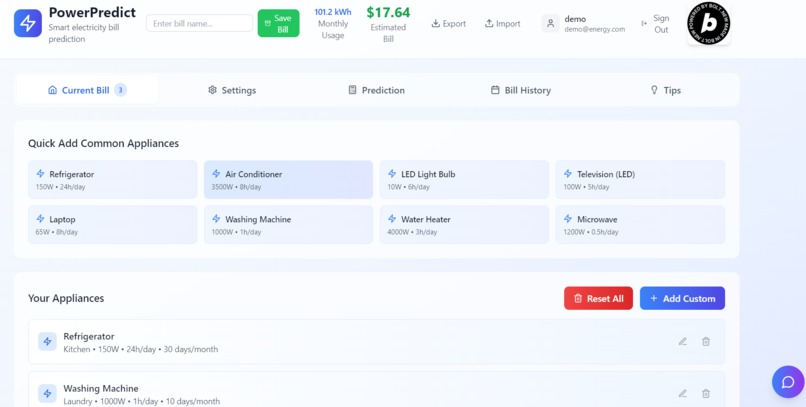Quick add the Television (LED)
The height and width of the screenshot is (407, 806).
tap(640, 179)
